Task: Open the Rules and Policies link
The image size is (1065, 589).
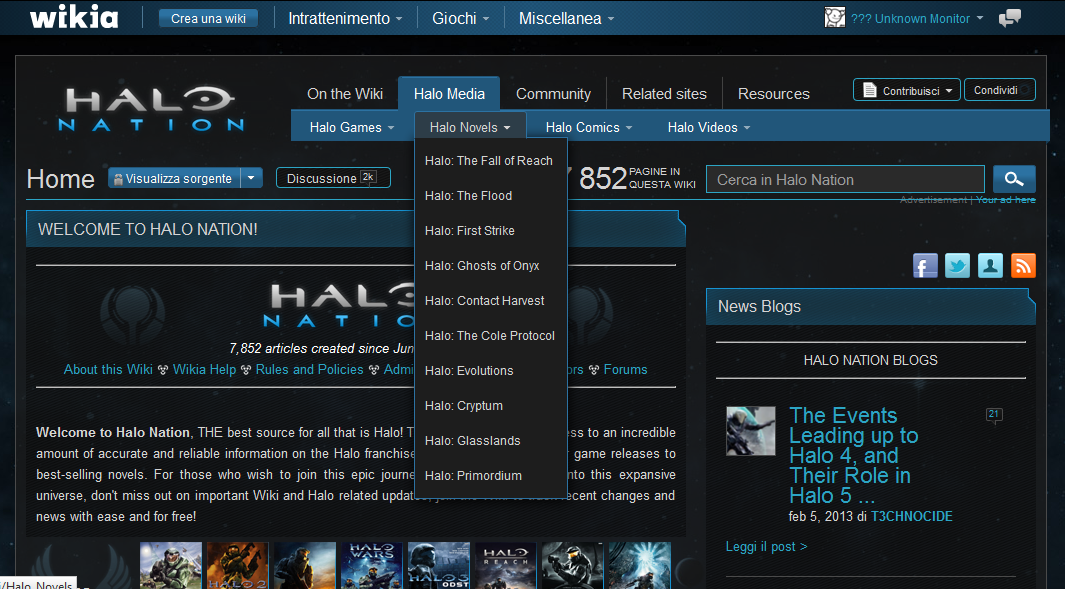Action: [310, 370]
